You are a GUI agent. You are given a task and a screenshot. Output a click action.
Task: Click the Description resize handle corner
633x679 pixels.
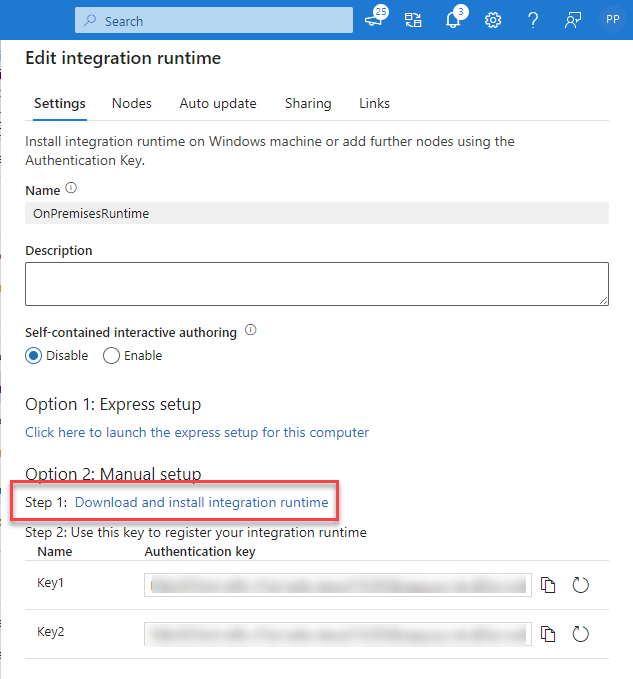[x=604, y=301]
